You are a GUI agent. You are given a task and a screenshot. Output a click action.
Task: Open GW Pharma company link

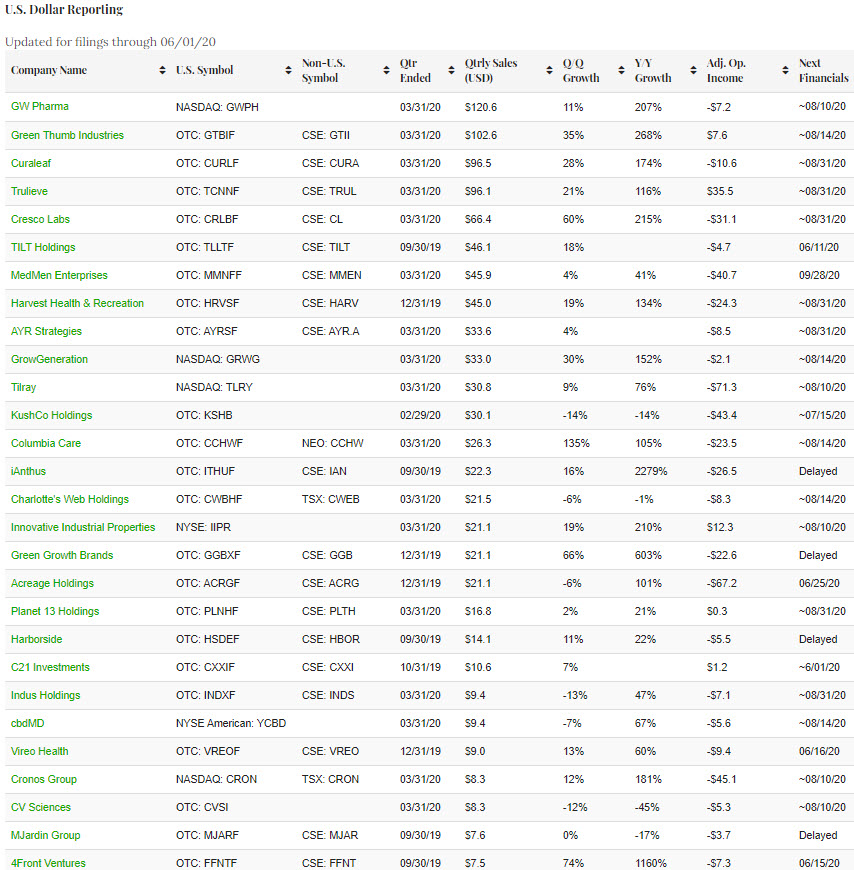(40, 106)
